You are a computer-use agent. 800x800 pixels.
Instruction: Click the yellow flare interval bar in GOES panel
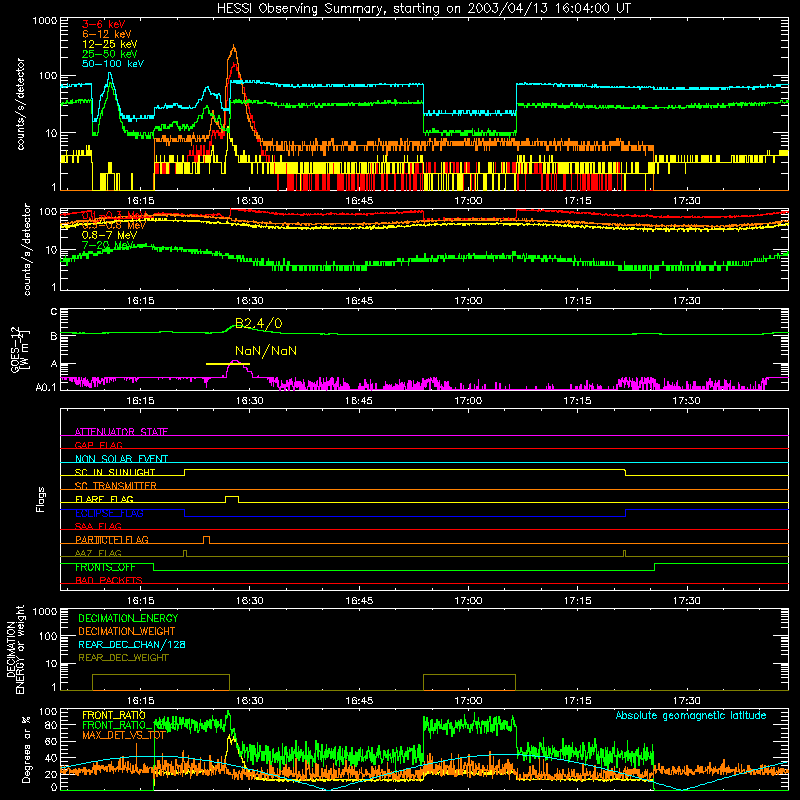(x=228, y=364)
